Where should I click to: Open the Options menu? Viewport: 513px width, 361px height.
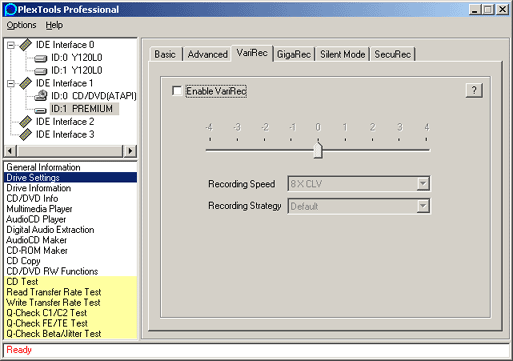[x=21, y=25]
